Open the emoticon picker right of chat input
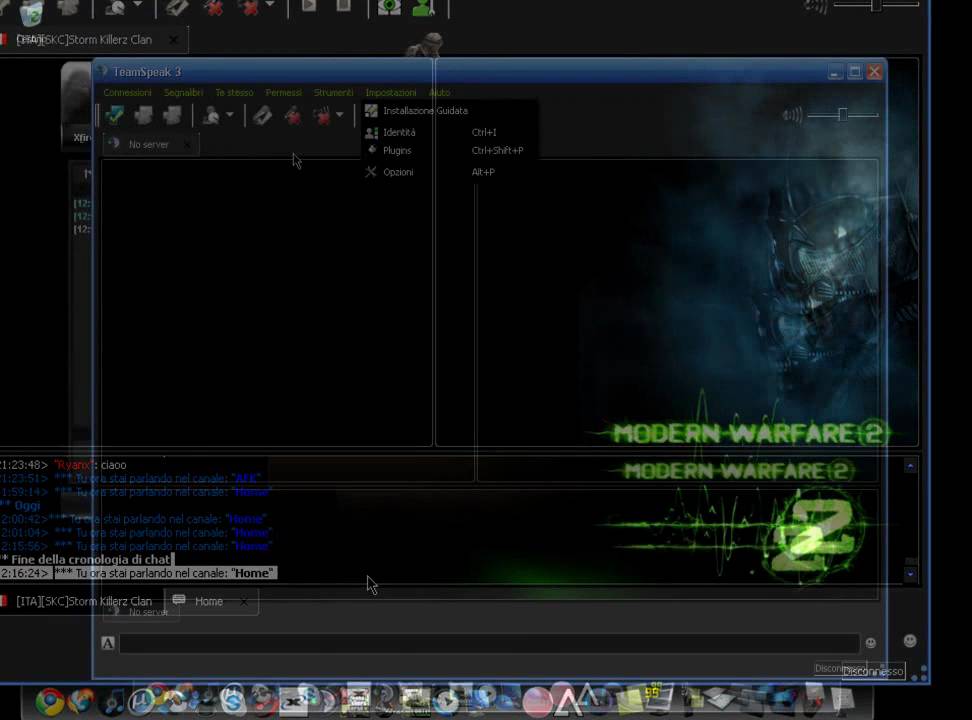972x720 pixels. [870, 643]
